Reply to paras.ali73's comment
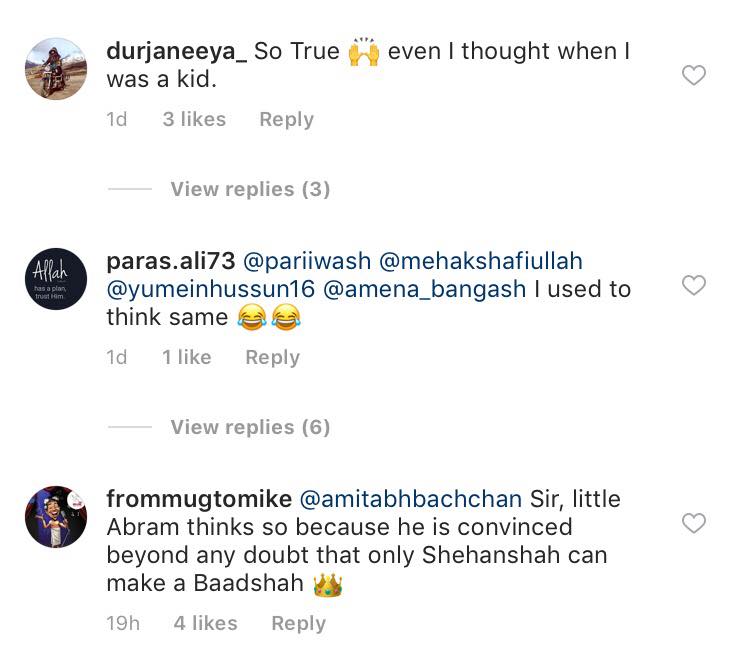This screenshot has width=750, height=668. coord(272,357)
